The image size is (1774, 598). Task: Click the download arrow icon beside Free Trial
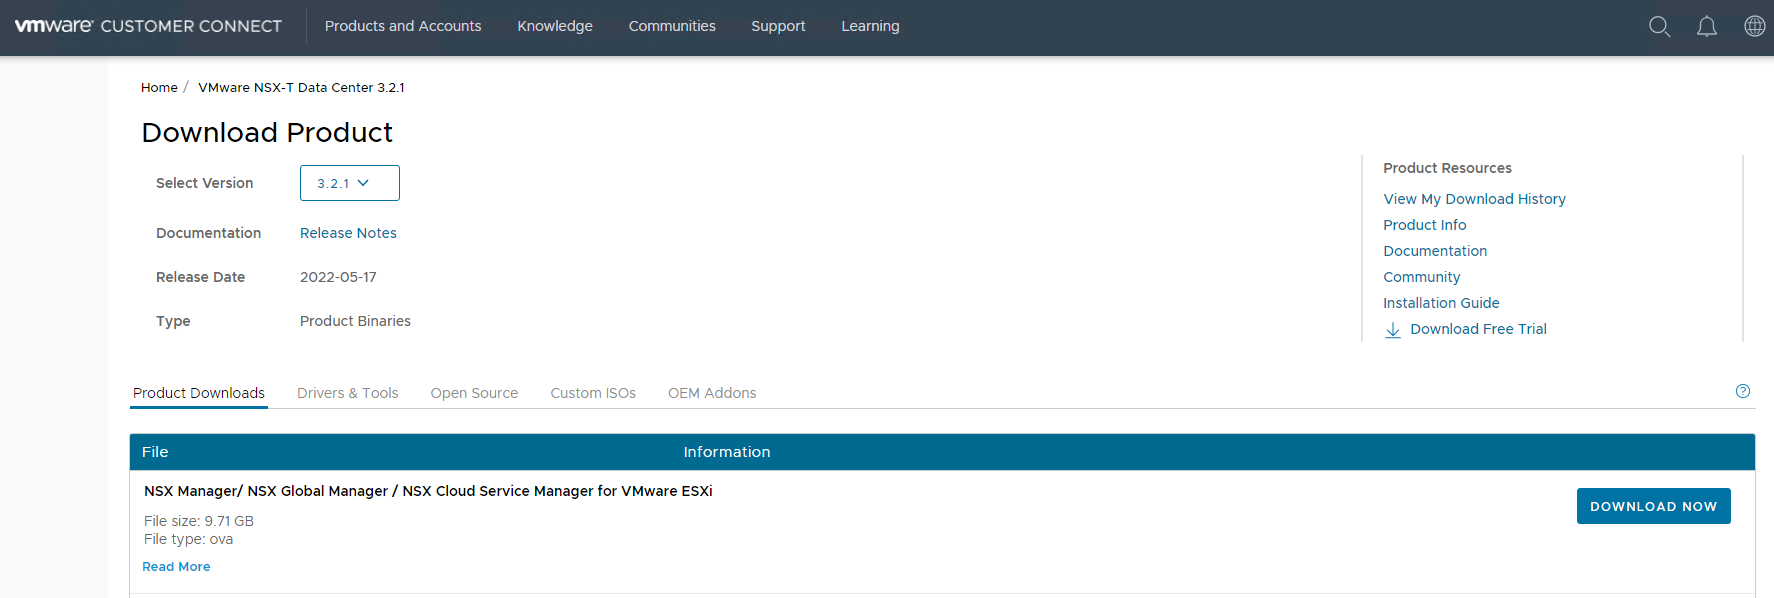[1392, 330]
